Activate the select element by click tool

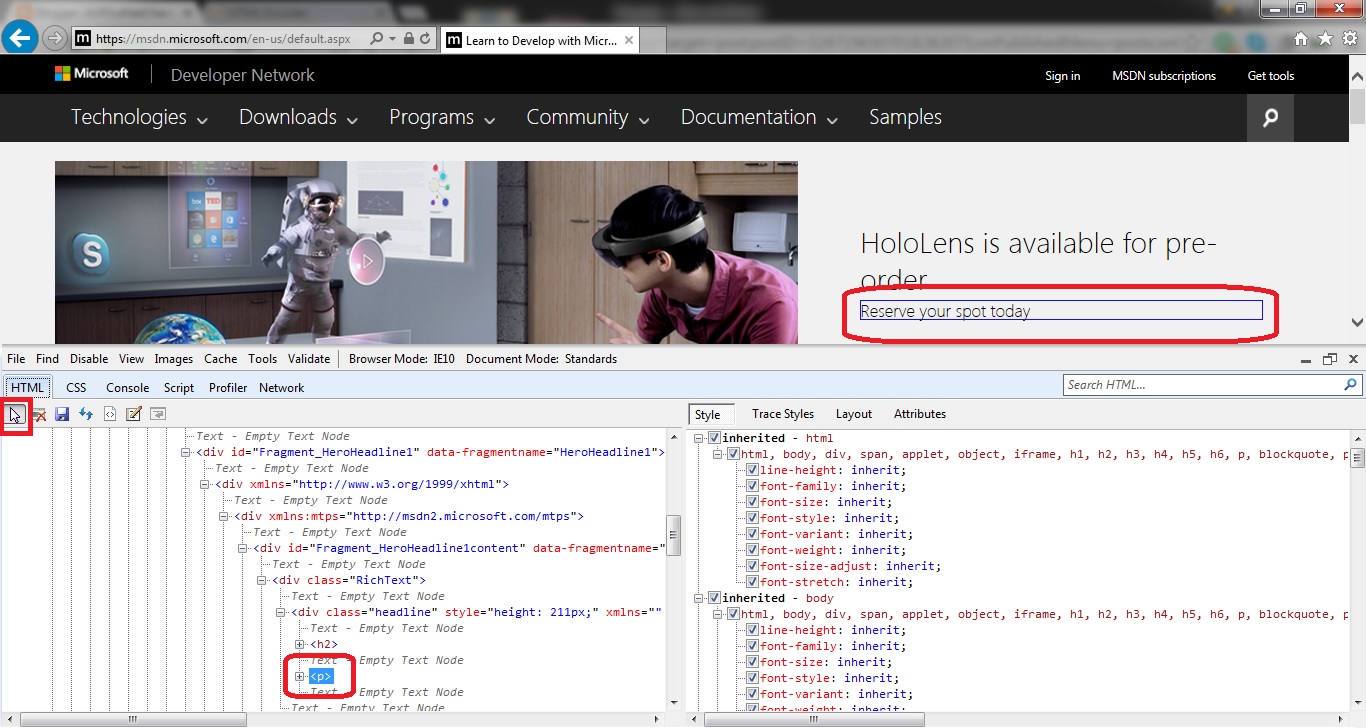15,414
